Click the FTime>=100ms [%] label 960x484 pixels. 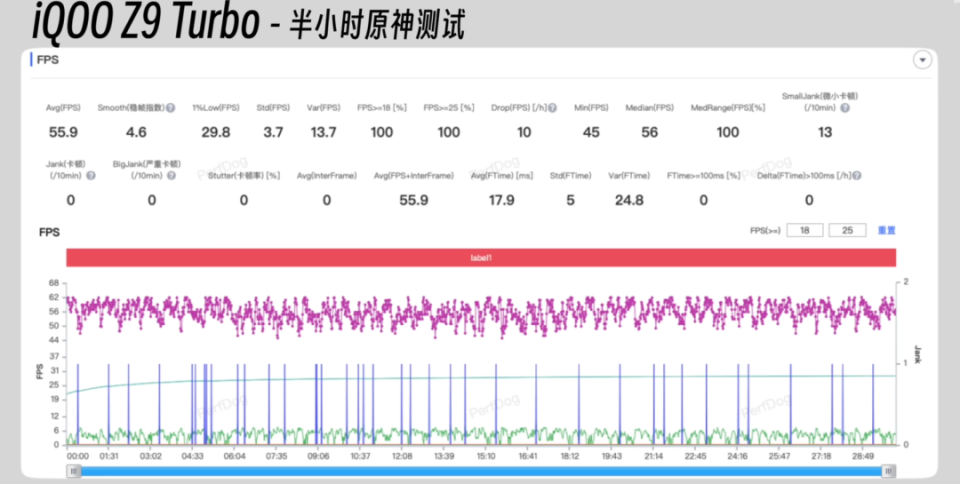pyautogui.click(x=703, y=176)
